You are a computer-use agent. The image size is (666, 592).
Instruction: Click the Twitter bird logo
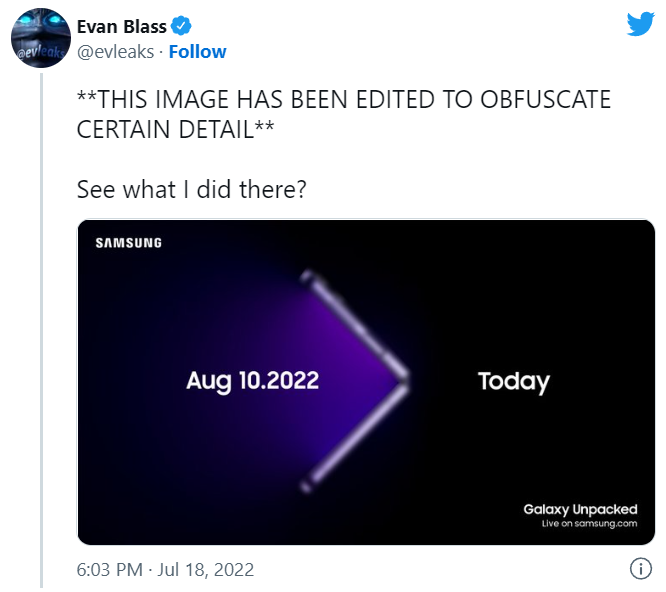640,24
